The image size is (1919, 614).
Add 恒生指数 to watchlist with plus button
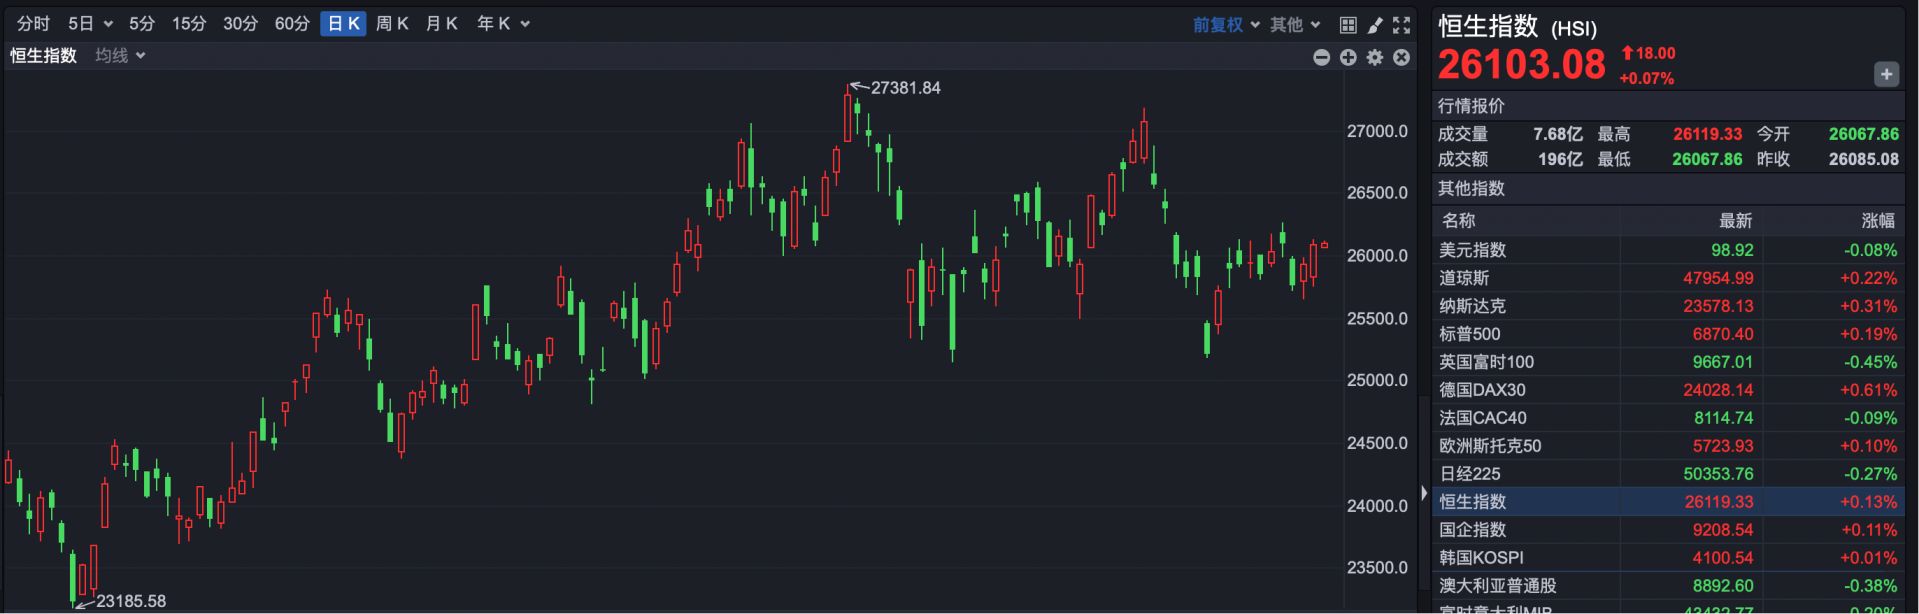point(1886,75)
